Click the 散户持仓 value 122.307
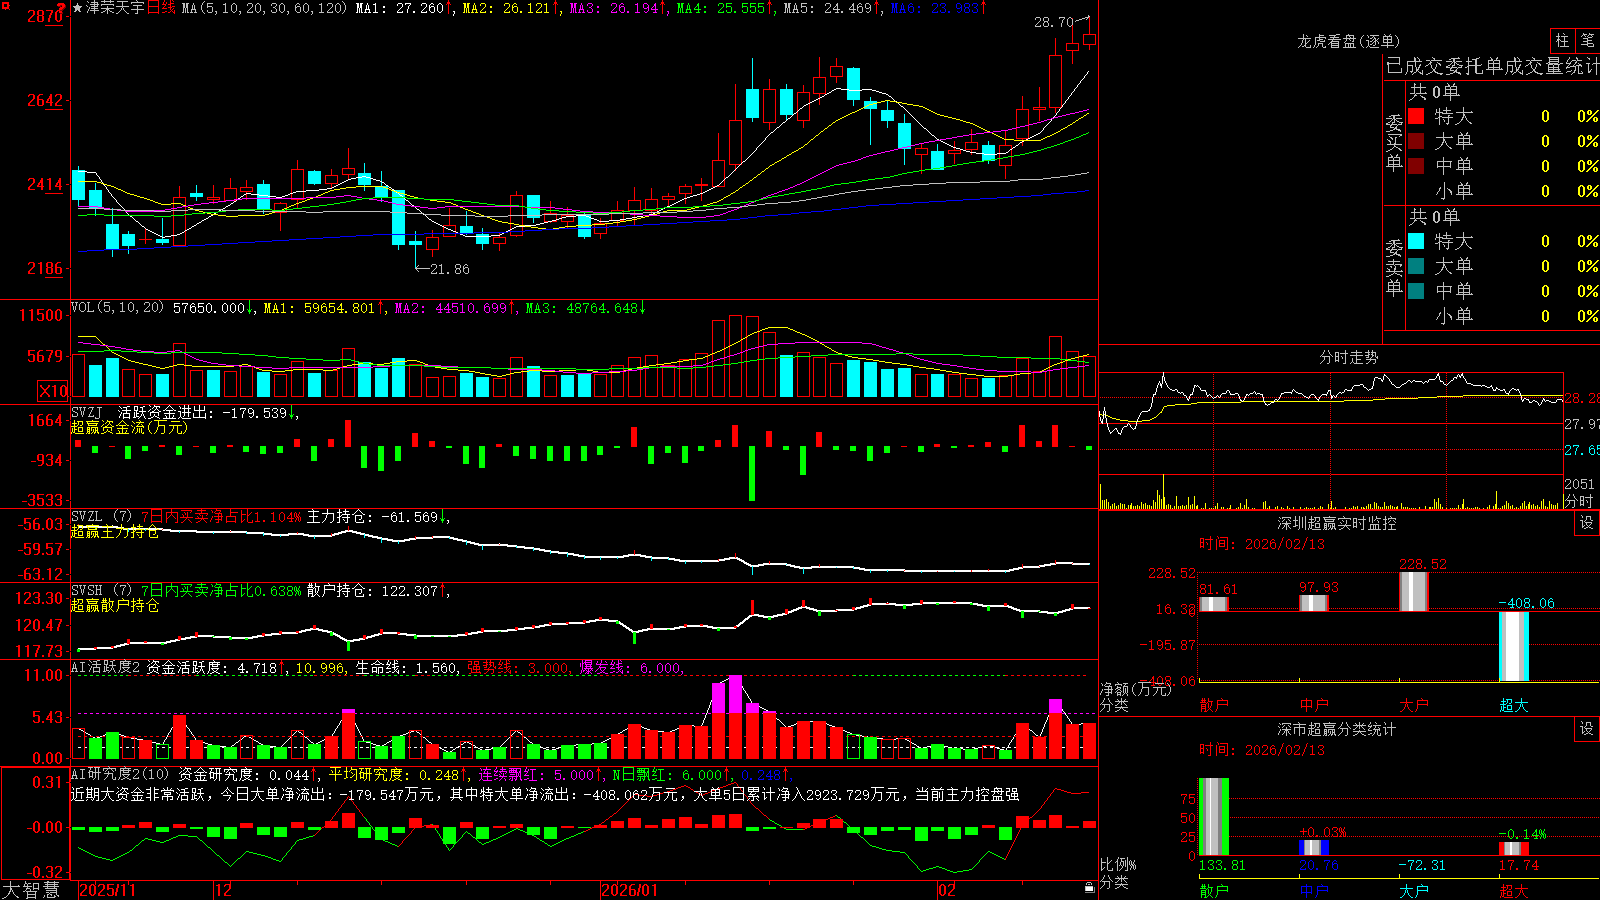The width and height of the screenshot is (1600, 900). (x=410, y=591)
